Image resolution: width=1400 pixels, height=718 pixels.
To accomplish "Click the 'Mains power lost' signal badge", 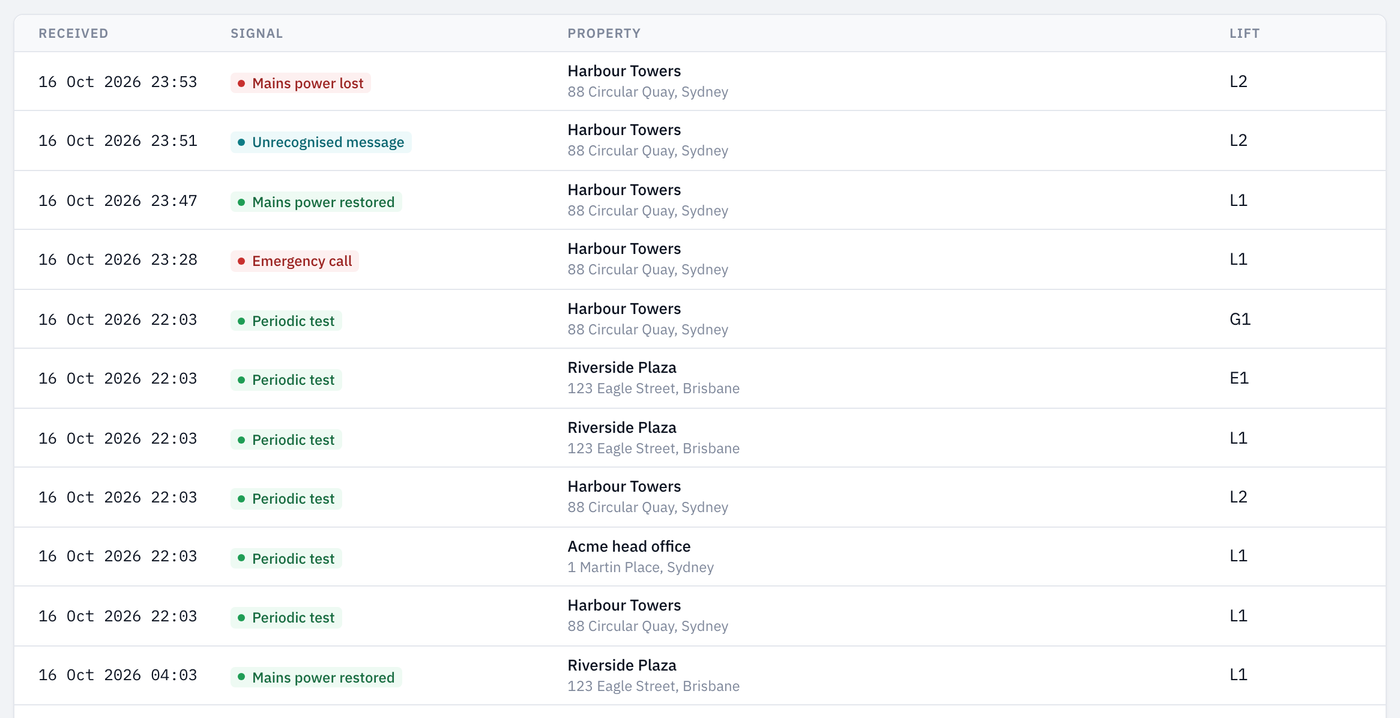I will (301, 83).
